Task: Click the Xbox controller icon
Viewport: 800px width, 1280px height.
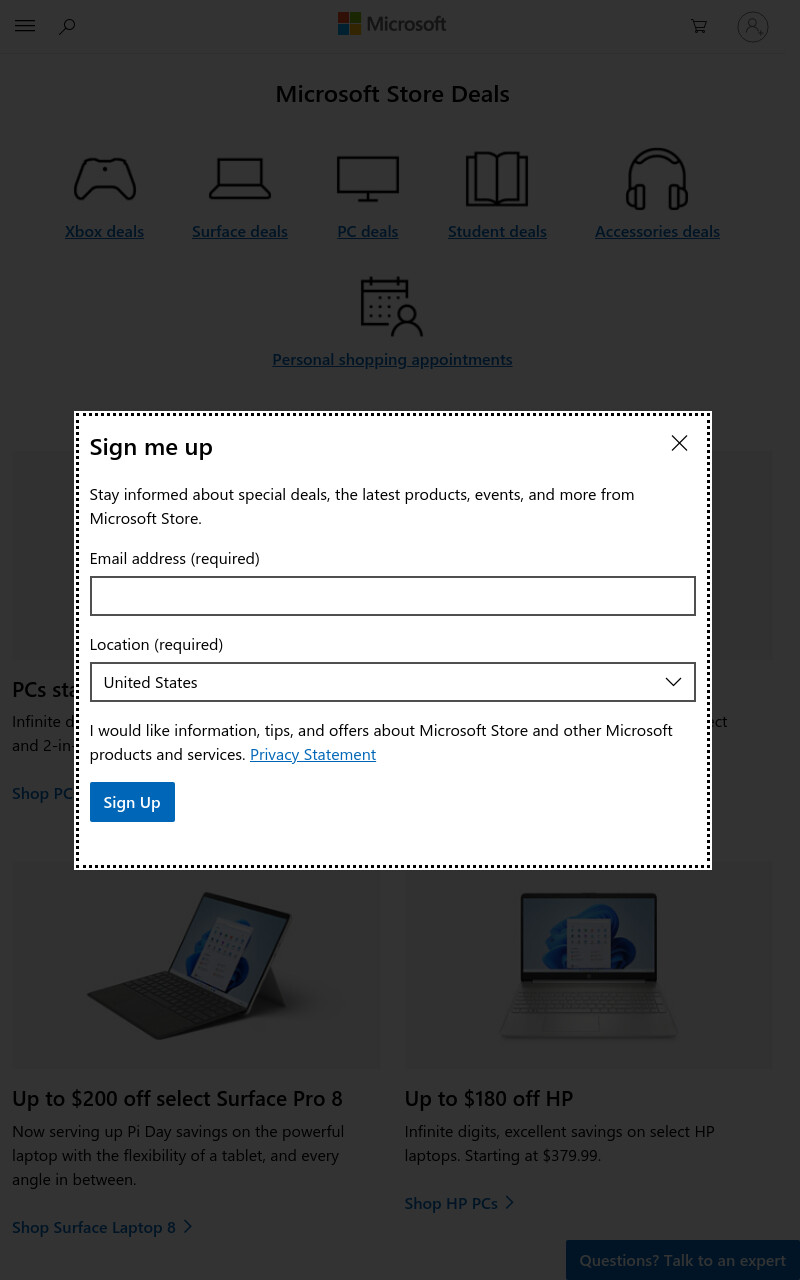Action: 105,179
